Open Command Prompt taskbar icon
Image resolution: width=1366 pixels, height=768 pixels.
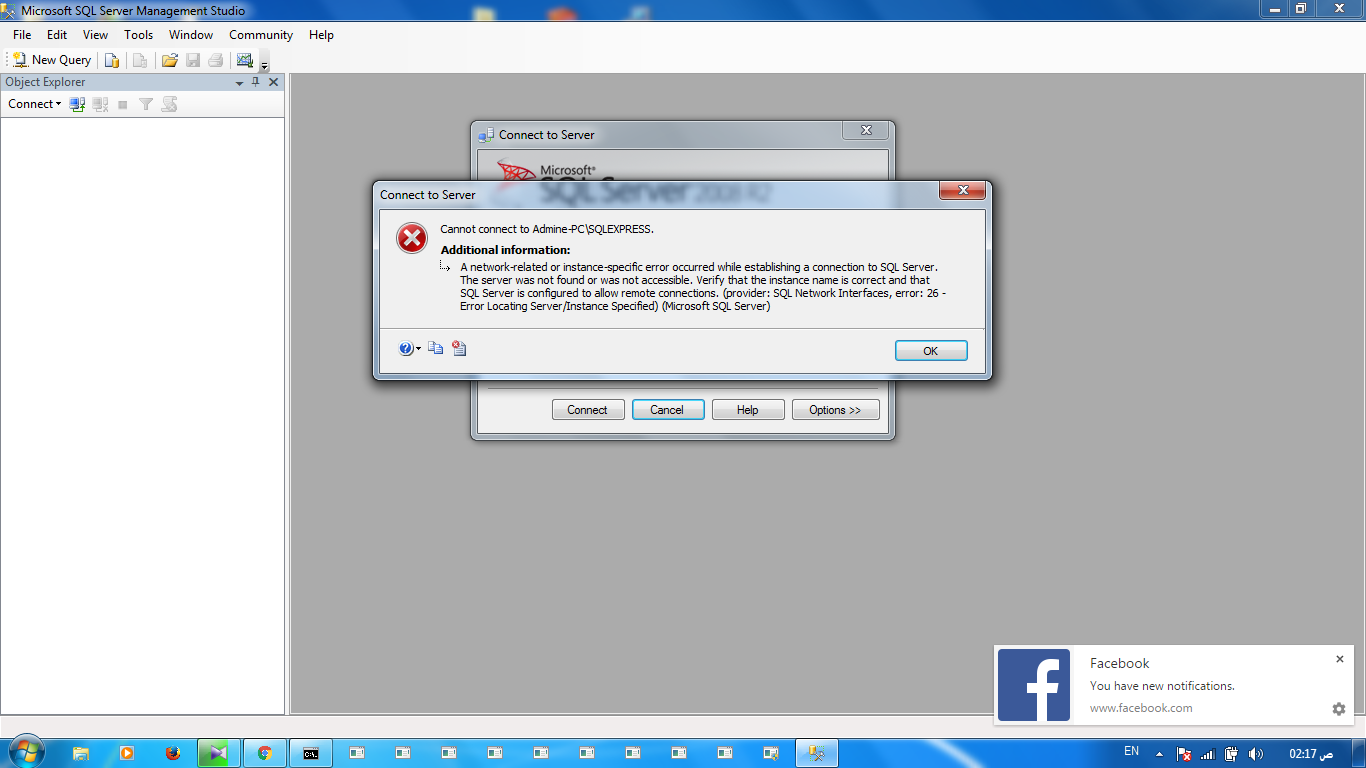pos(311,753)
